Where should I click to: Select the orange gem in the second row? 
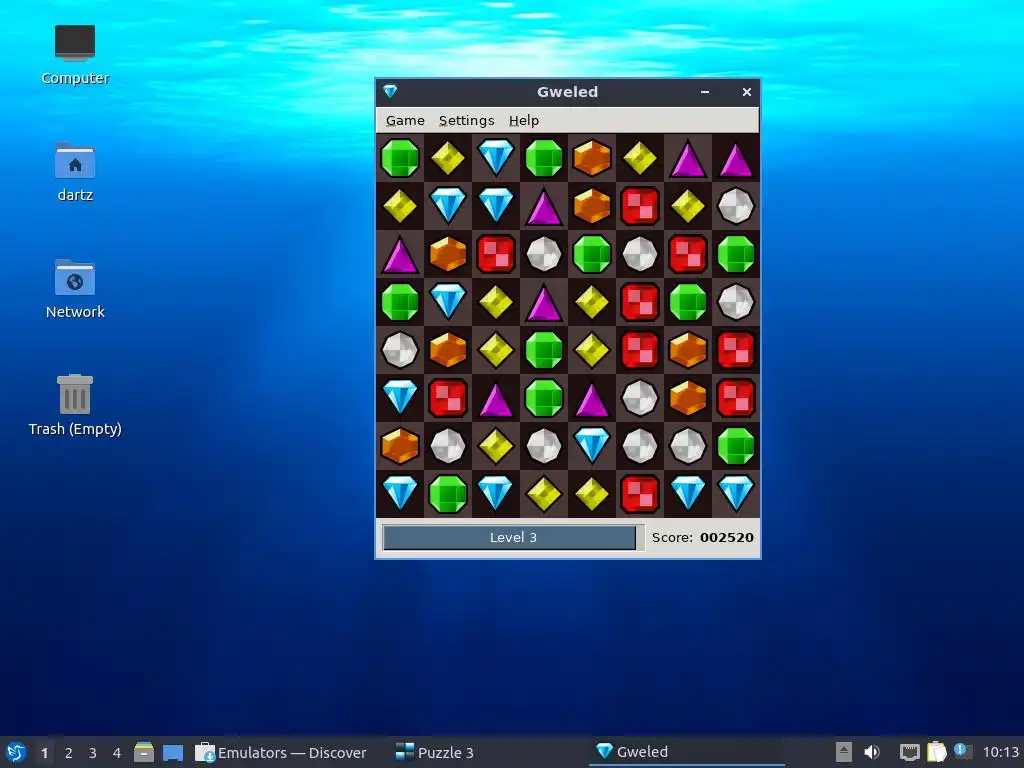[592, 206]
